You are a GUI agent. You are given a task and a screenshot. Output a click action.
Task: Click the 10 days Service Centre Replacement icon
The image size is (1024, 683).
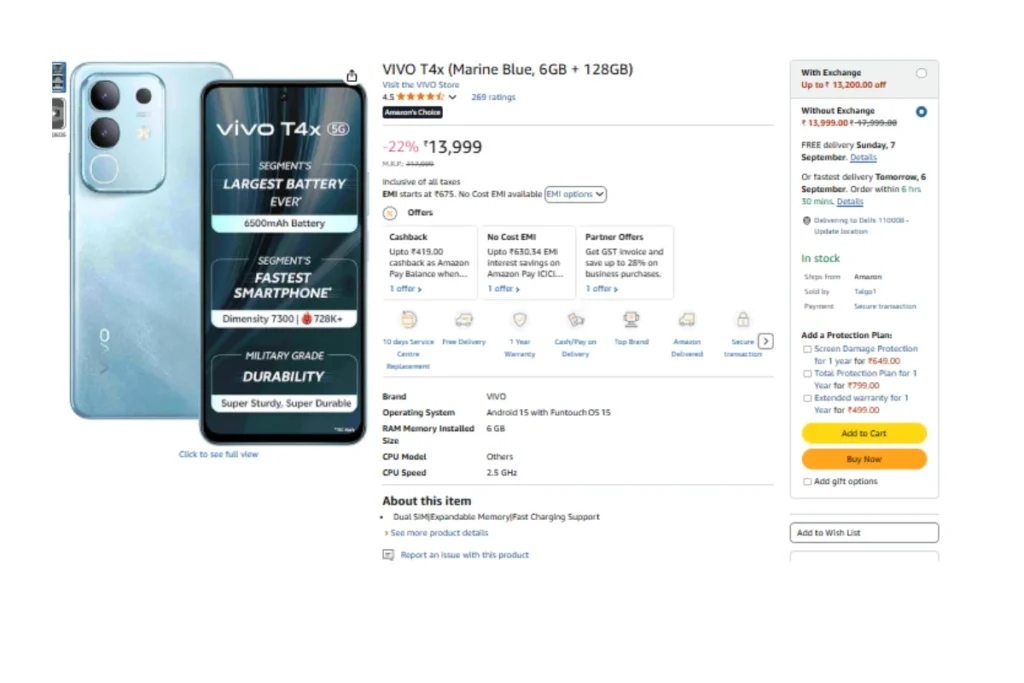tap(408, 320)
